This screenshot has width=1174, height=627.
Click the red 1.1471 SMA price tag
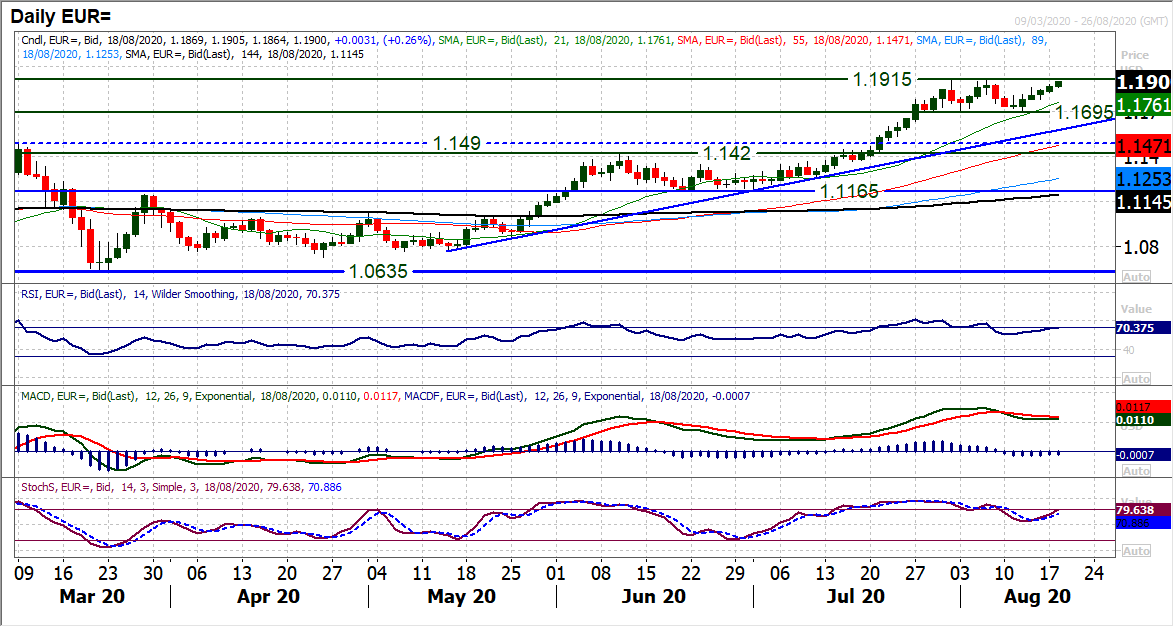point(1144,146)
